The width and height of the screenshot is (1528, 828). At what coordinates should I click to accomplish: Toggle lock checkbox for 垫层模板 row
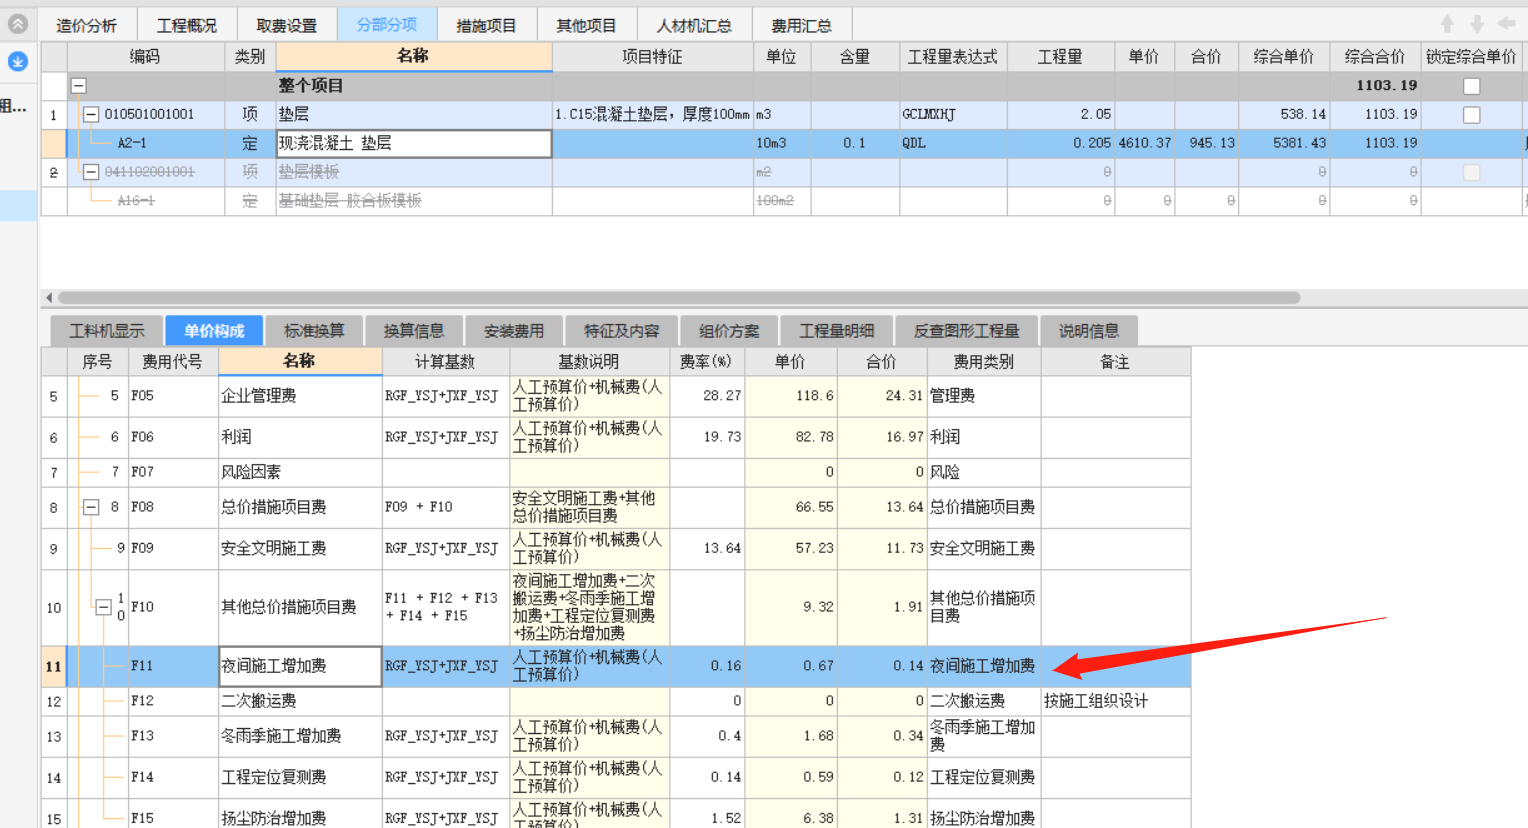pyautogui.click(x=1471, y=172)
